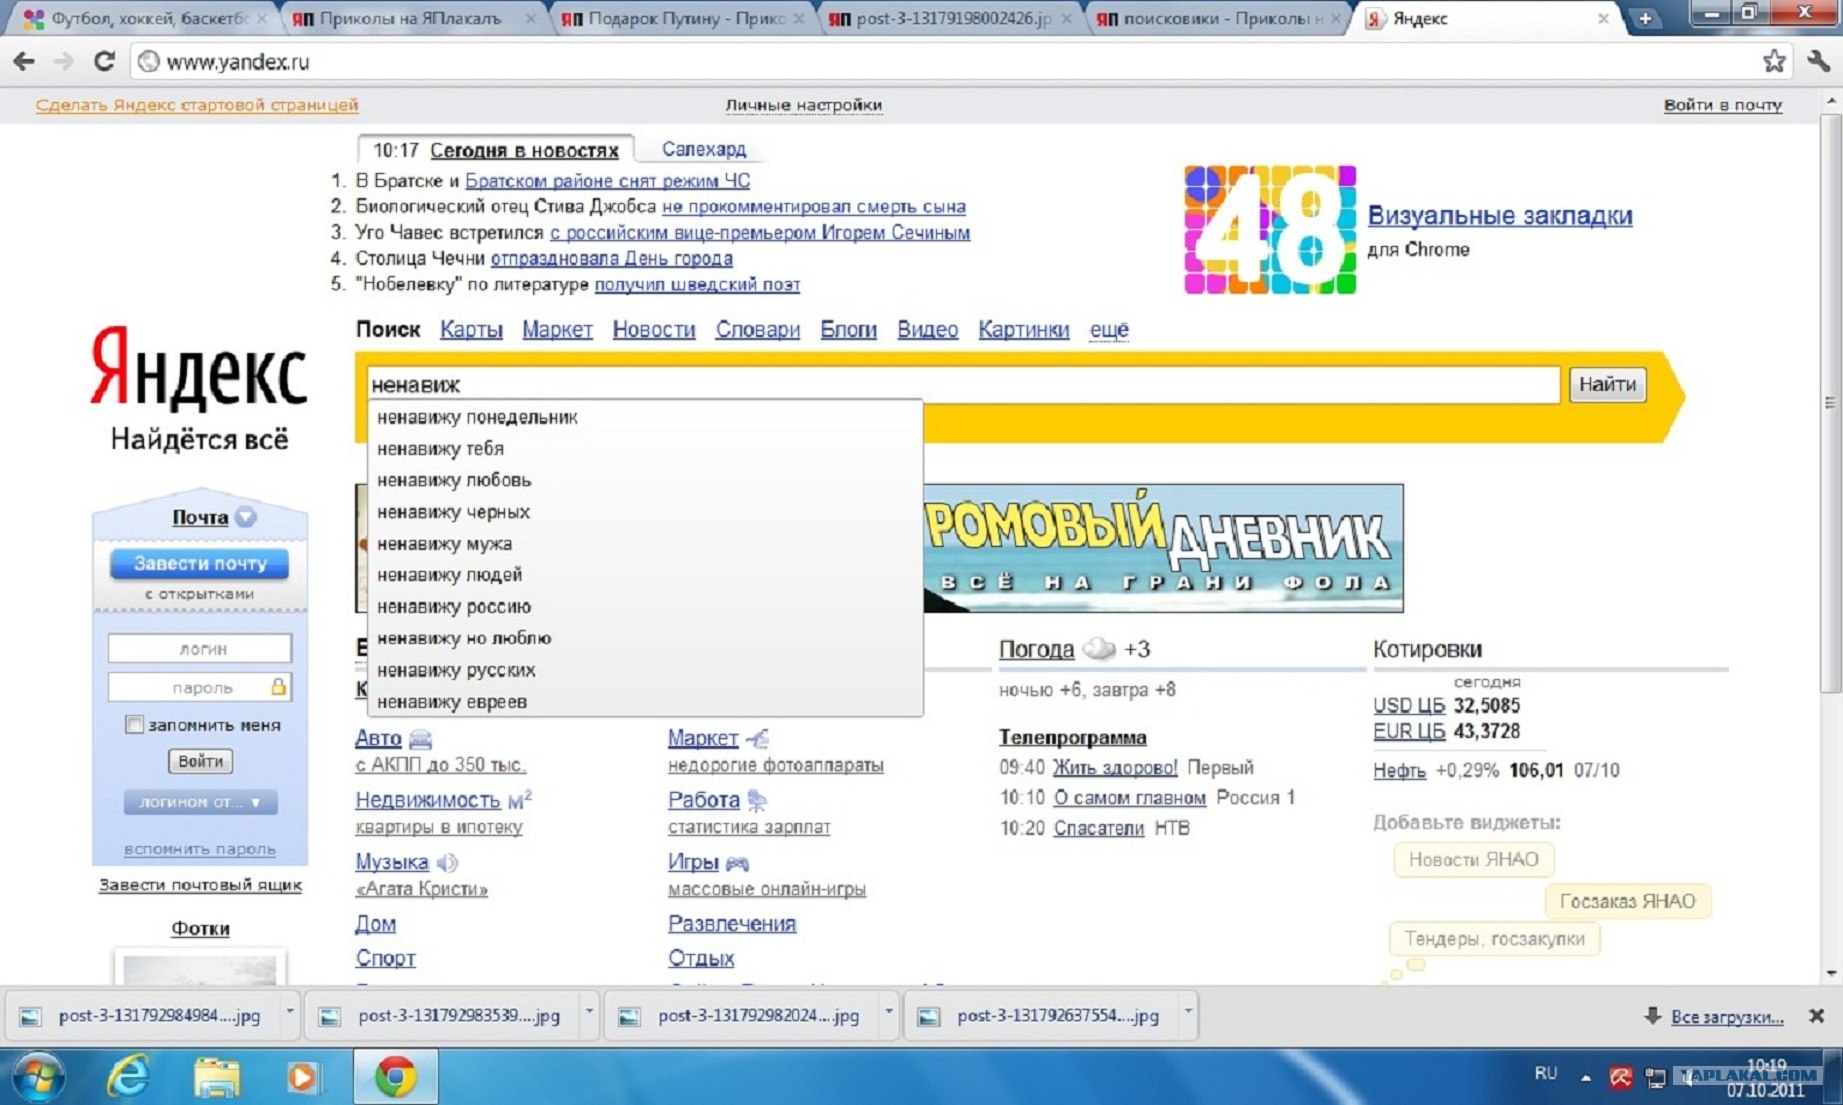Switch to the 'поисковики - Приколы' tab
This screenshot has width=1843, height=1105.
[1217, 18]
